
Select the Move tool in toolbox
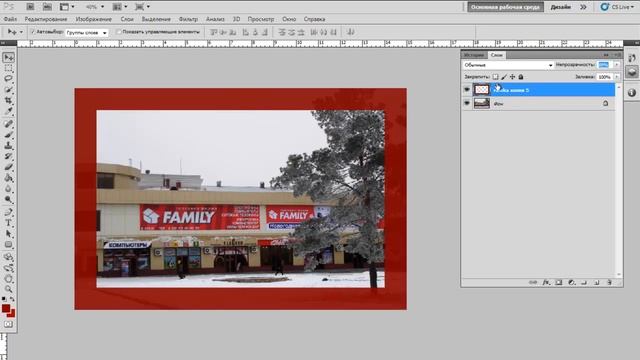(9, 58)
